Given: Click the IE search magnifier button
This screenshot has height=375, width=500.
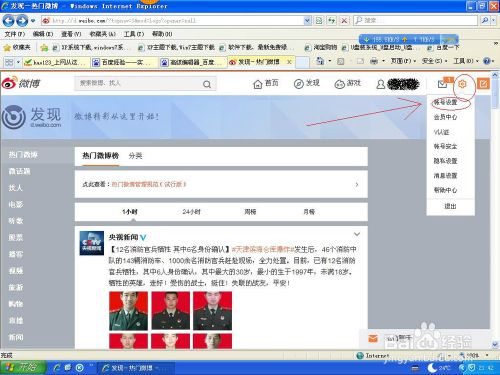Looking at the screenshot, I should click(485, 20).
